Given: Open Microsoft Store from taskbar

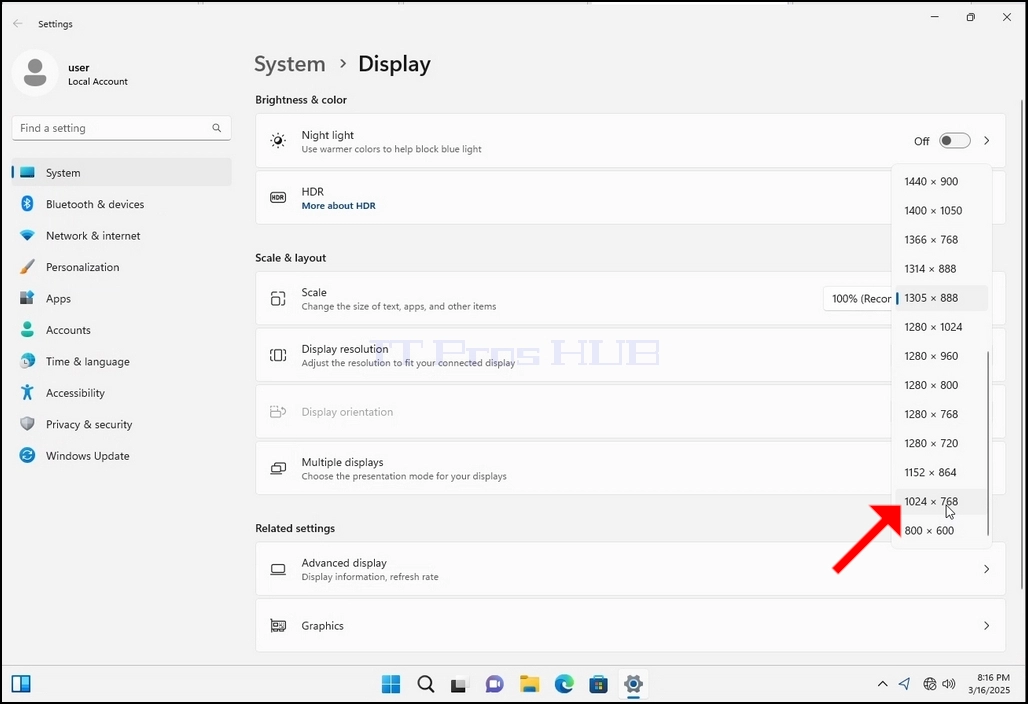Looking at the screenshot, I should (599, 684).
